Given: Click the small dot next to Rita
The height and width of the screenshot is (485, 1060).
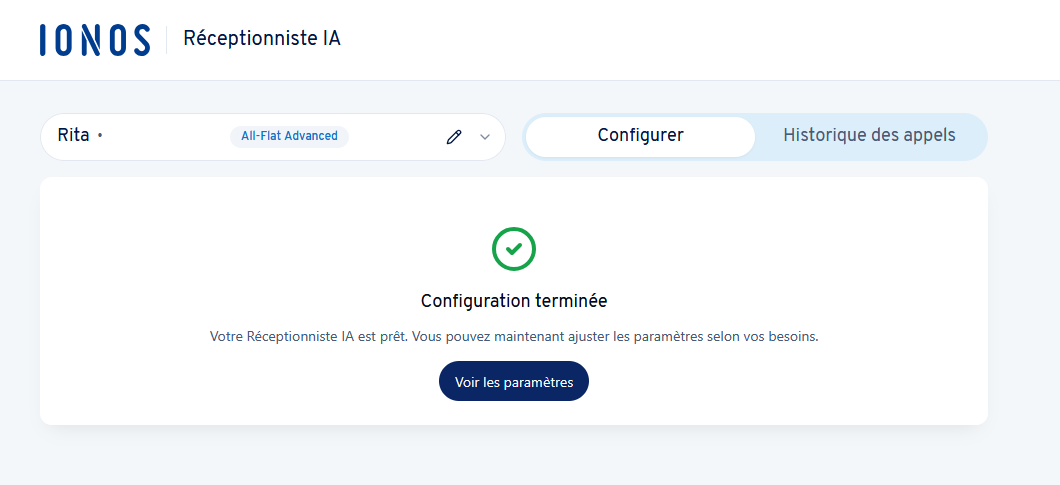Looking at the screenshot, I should [x=100, y=136].
